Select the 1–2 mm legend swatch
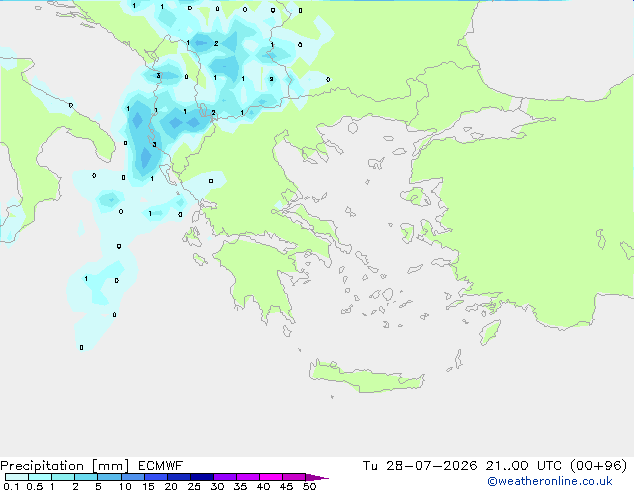Viewport: 634px width, 490px height. click(x=63, y=477)
